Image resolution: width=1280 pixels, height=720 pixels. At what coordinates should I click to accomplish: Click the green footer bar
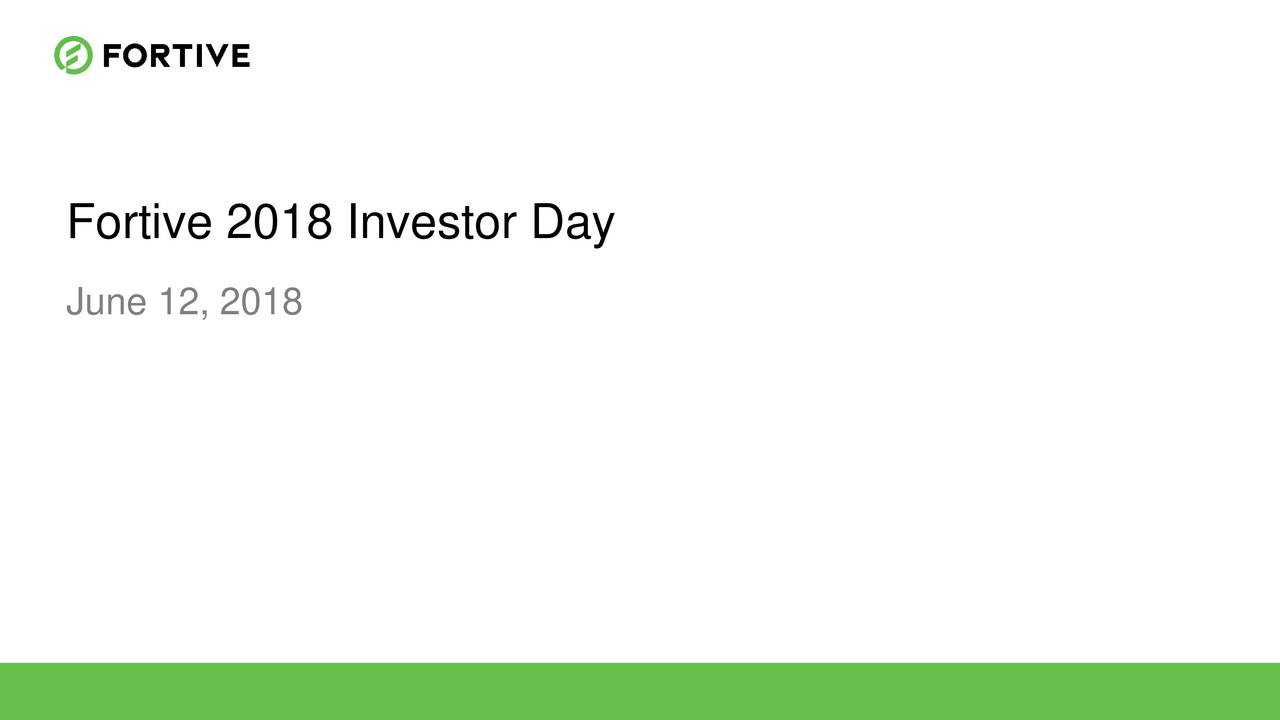640,691
